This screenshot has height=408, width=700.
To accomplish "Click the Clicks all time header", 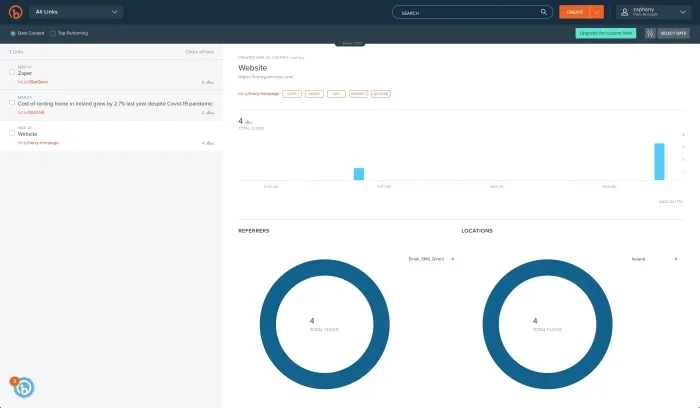I will click(x=200, y=52).
